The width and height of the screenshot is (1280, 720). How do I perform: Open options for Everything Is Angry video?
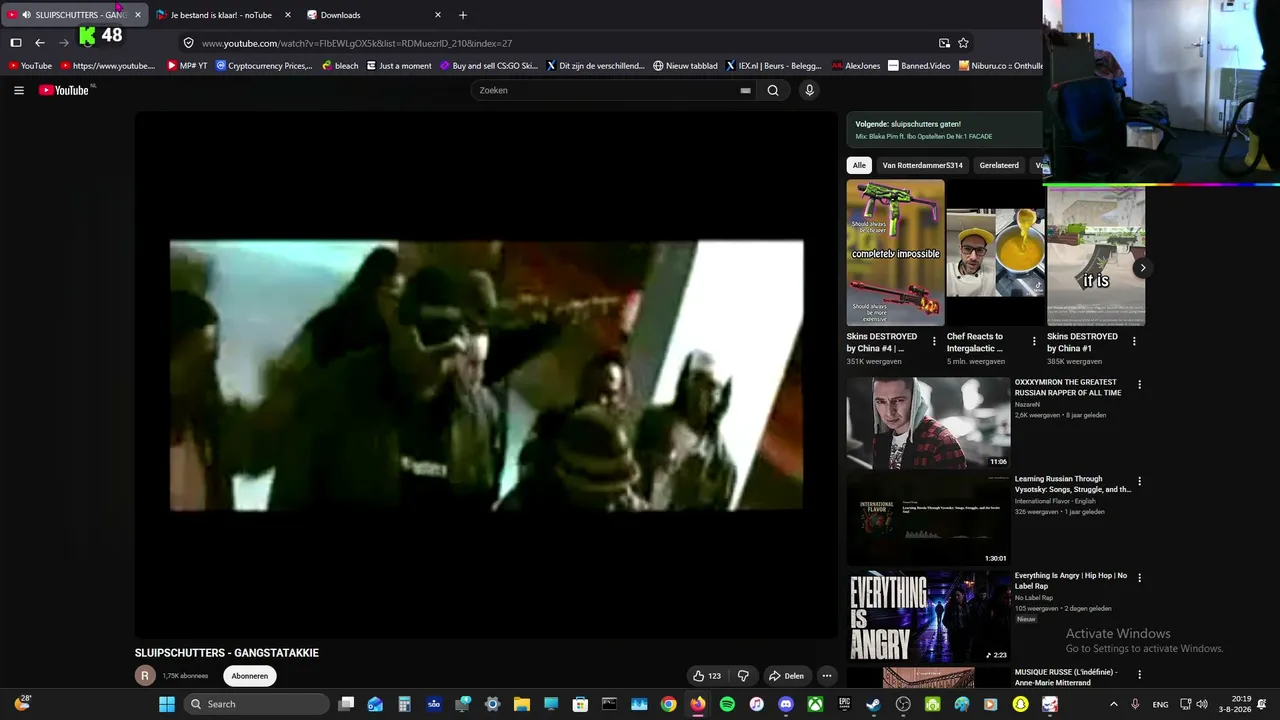coord(1139,578)
